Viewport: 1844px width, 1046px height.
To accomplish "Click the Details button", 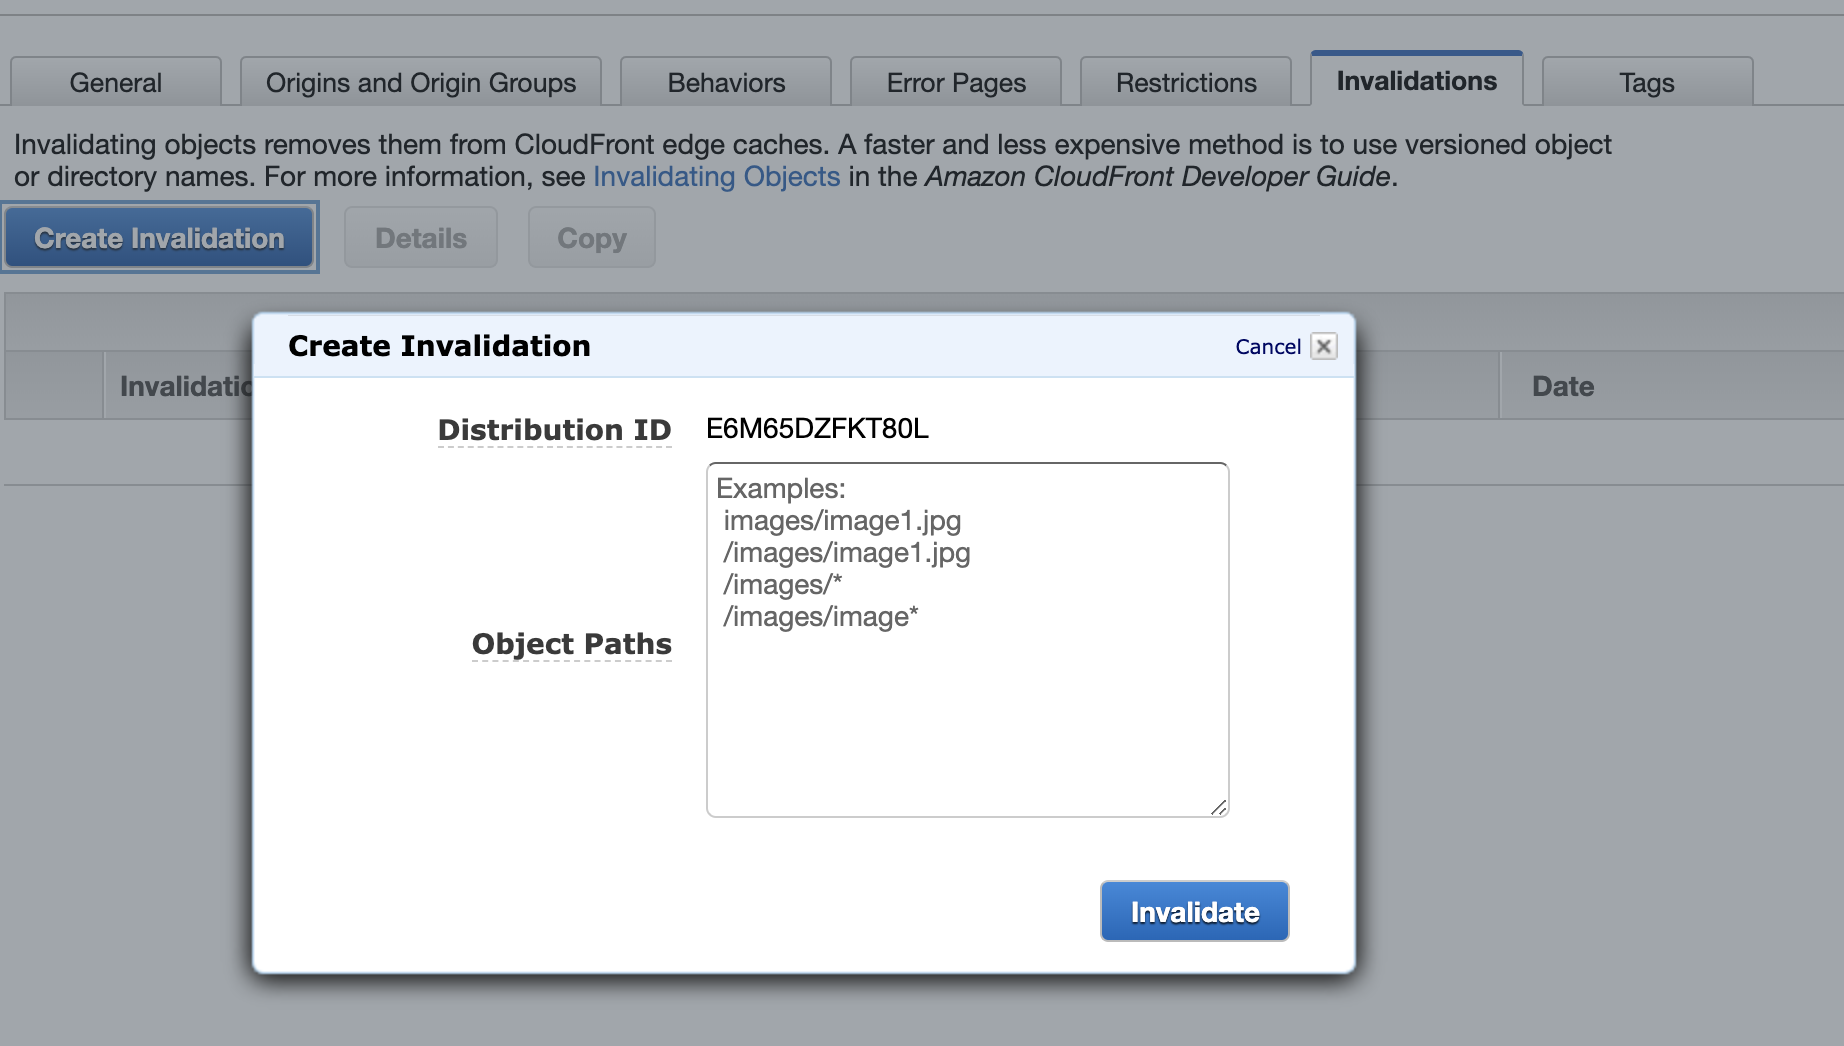I will coord(421,238).
